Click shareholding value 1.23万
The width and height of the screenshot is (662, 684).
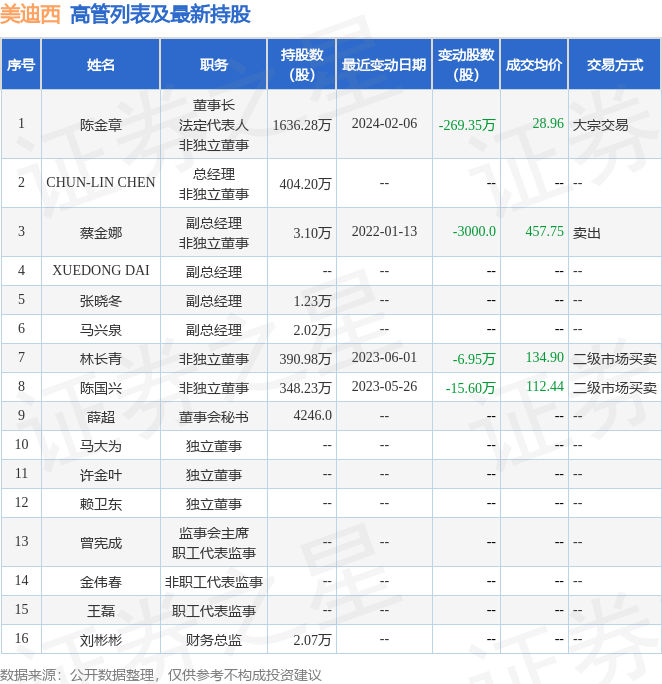312,301
